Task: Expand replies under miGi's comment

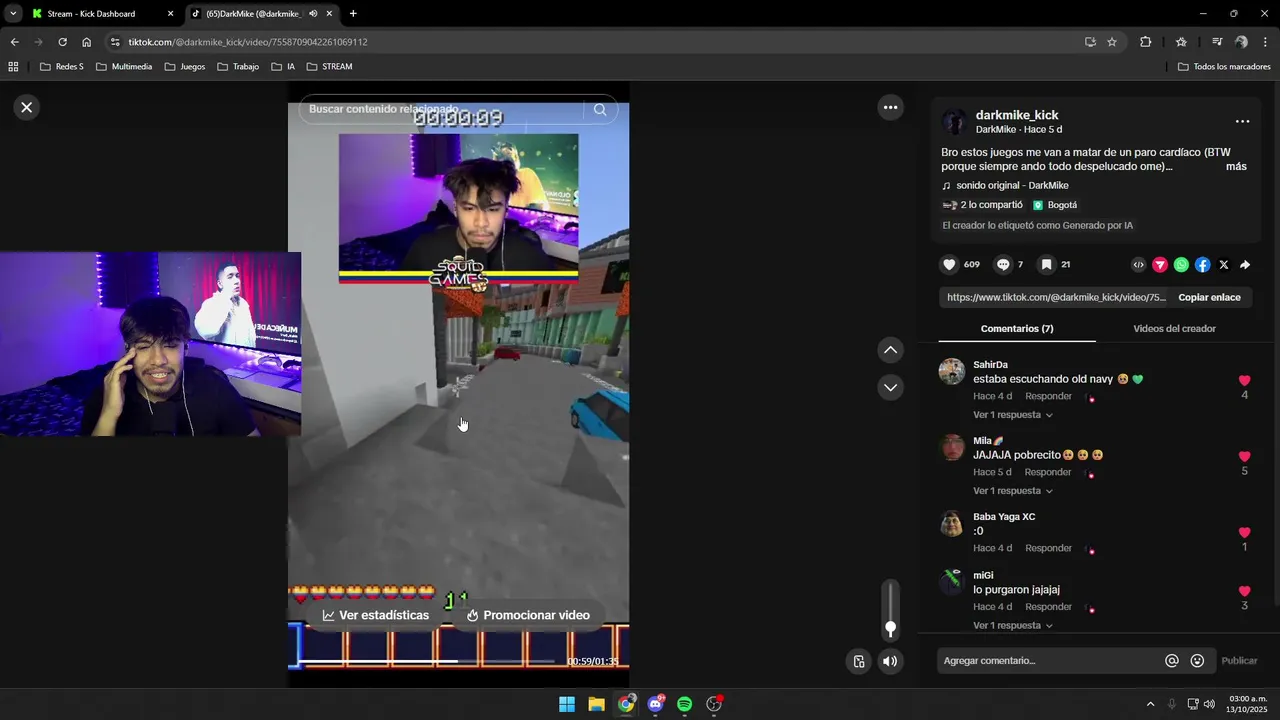Action: pyautogui.click(x=1012, y=625)
